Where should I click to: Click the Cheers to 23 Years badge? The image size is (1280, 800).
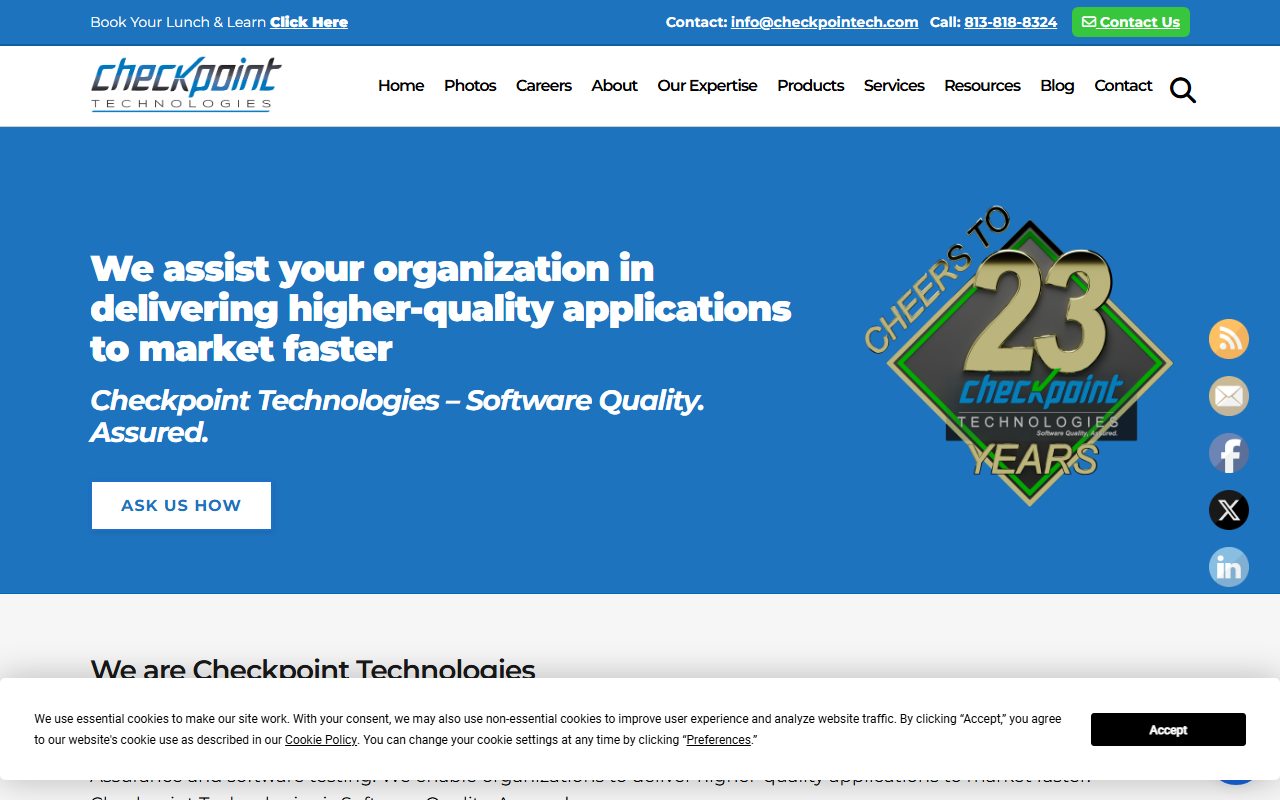[1018, 357]
